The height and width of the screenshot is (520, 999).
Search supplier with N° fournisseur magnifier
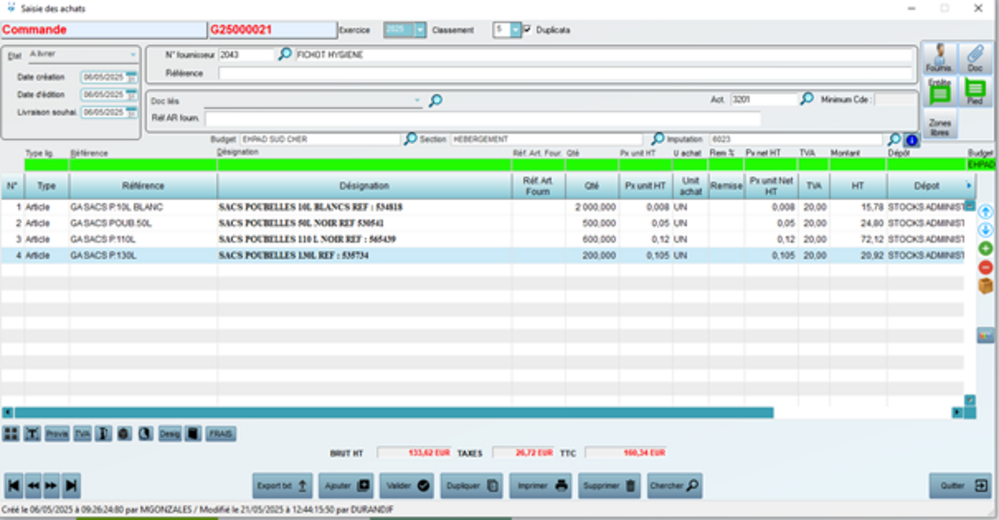285,55
